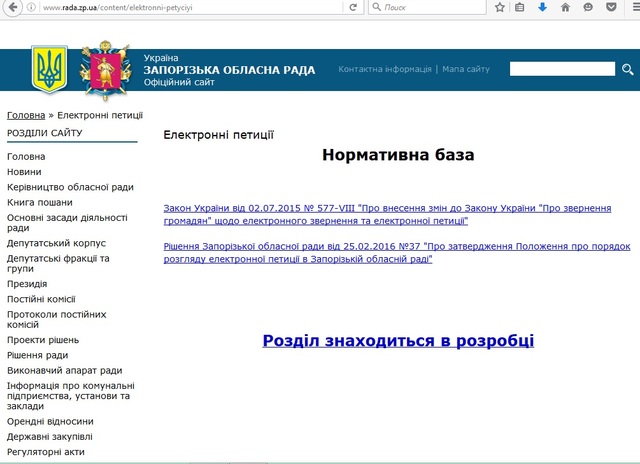Open 'Президія' sidebar item
This screenshot has height=464, width=640.
[x=27, y=284]
